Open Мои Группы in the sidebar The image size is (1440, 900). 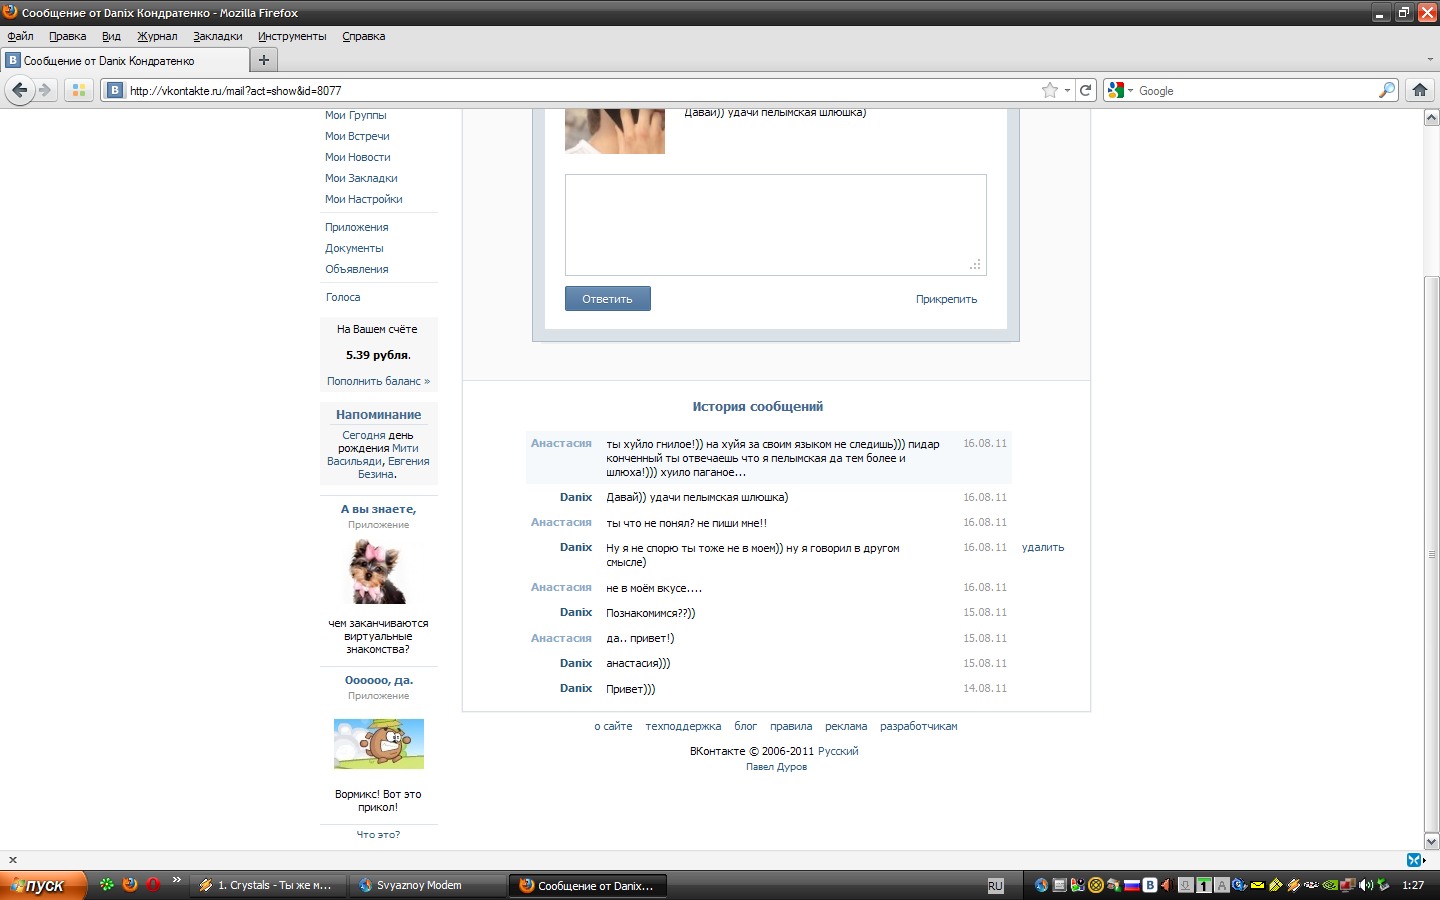point(355,115)
